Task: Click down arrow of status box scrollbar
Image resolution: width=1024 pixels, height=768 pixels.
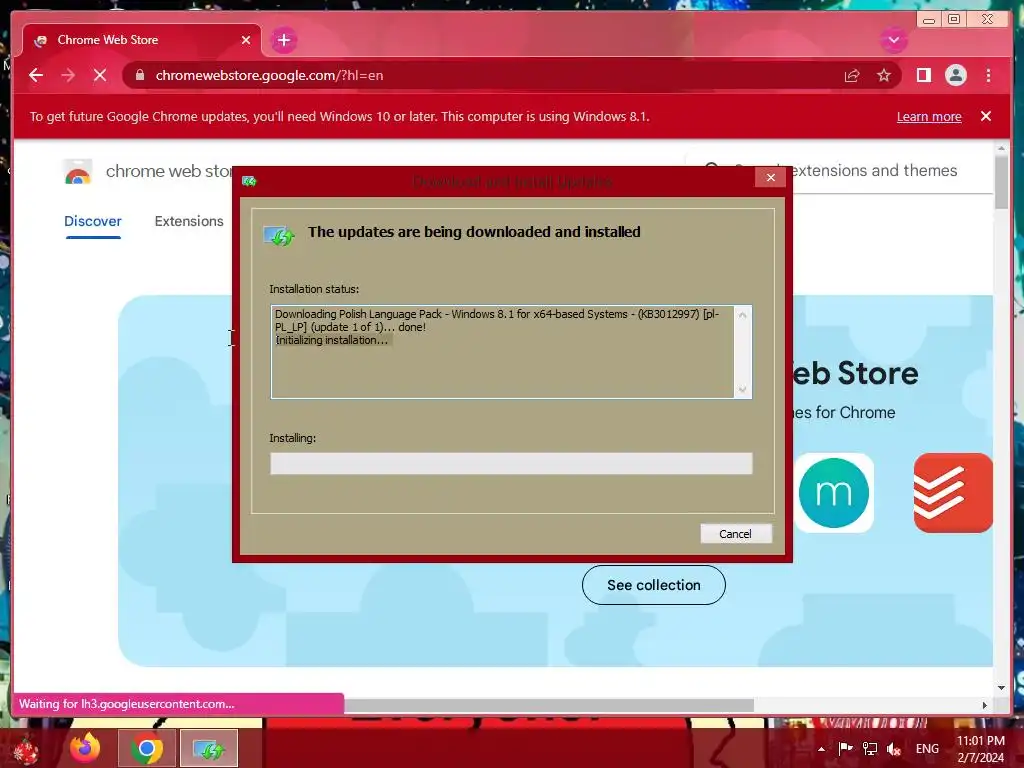Action: click(x=743, y=390)
